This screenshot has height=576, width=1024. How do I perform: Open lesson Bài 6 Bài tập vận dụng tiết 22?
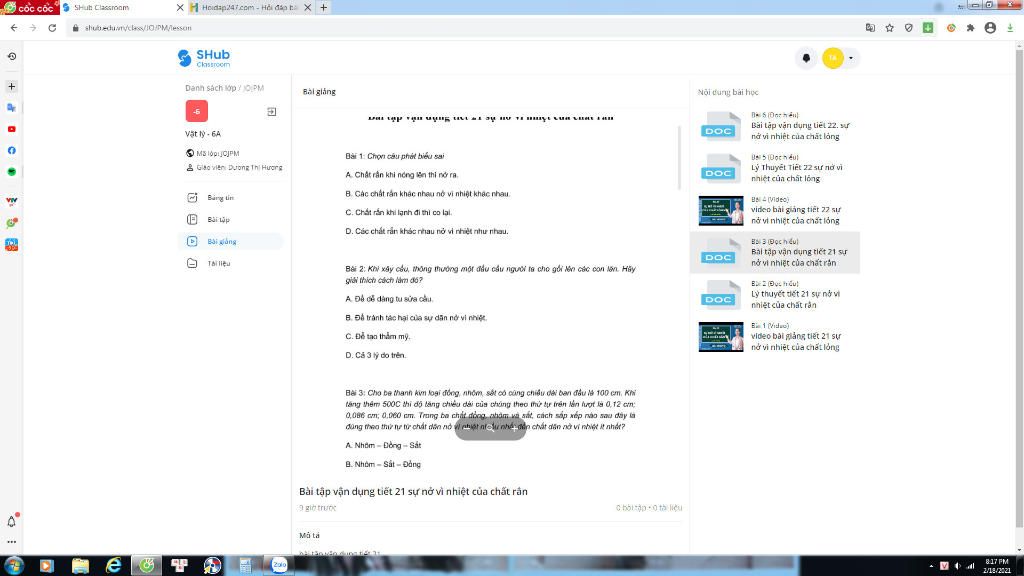point(775,126)
